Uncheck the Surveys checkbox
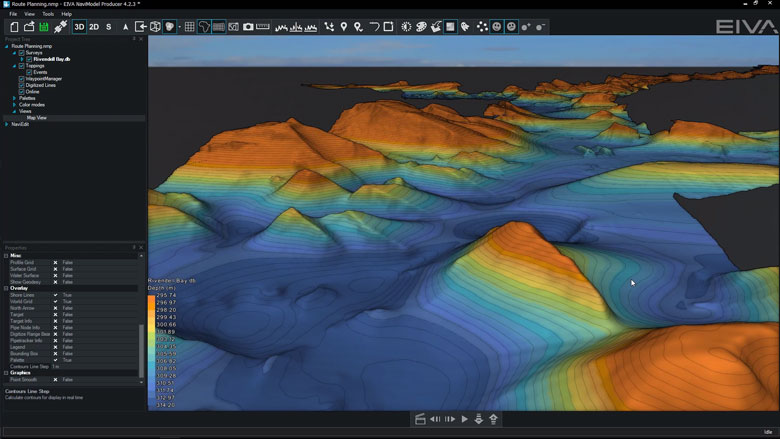Image resolution: width=780 pixels, height=439 pixels. point(21,53)
